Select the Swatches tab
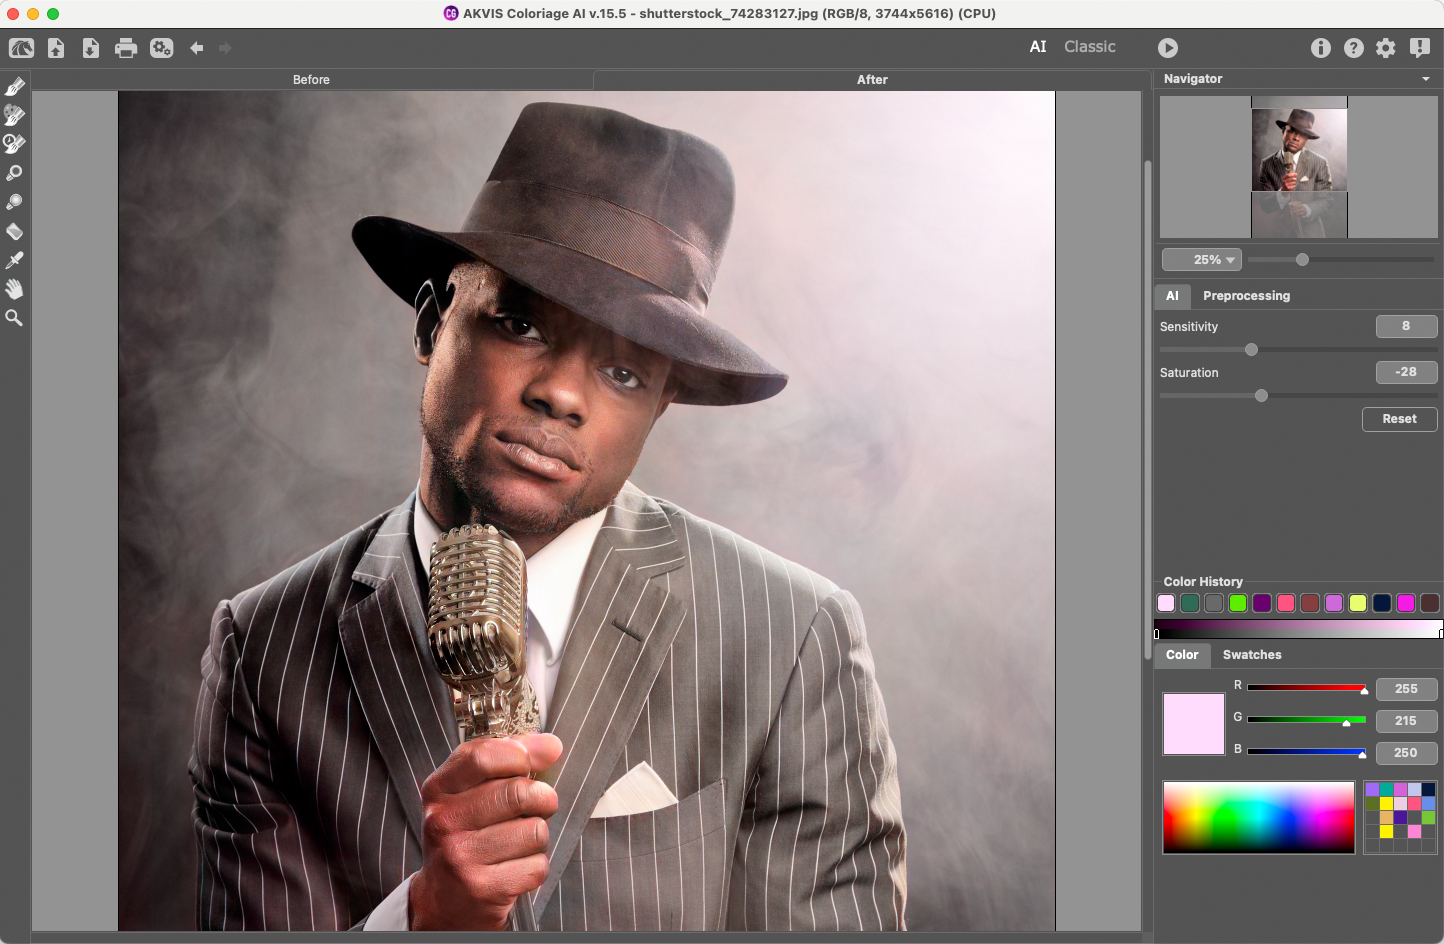 1252,655
